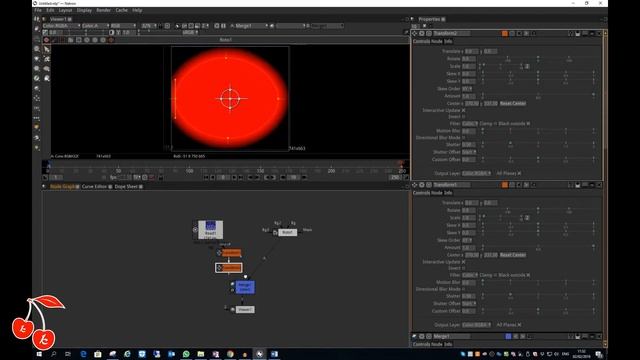Select the Read1 node in graph
This screenshot has width=640, height=360.
pos(210,230)
